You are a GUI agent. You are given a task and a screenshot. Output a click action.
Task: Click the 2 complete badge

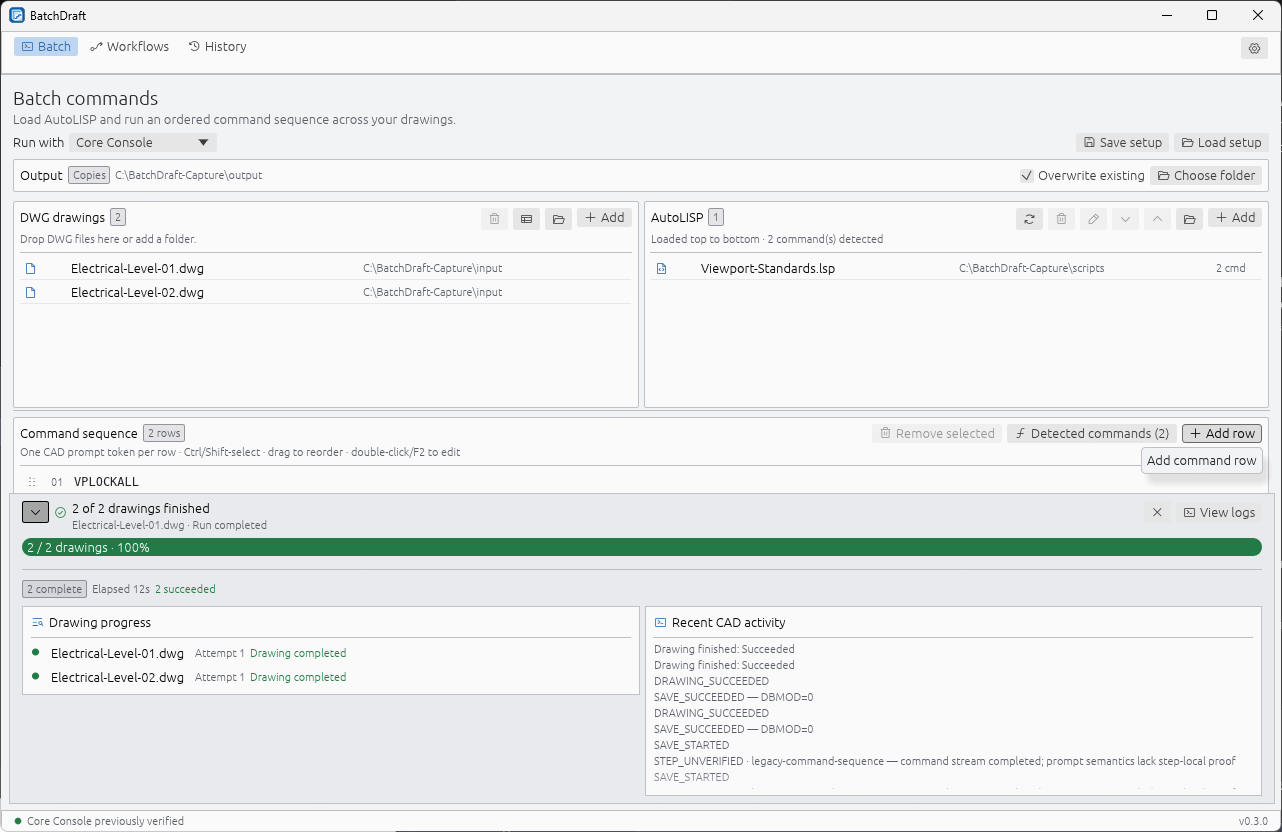54,589
